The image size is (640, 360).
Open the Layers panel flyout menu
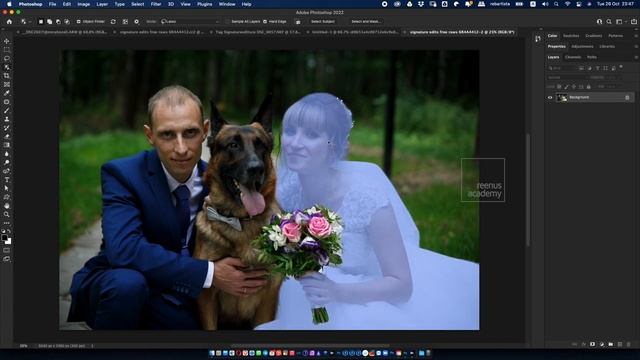[x=636, y=57]
